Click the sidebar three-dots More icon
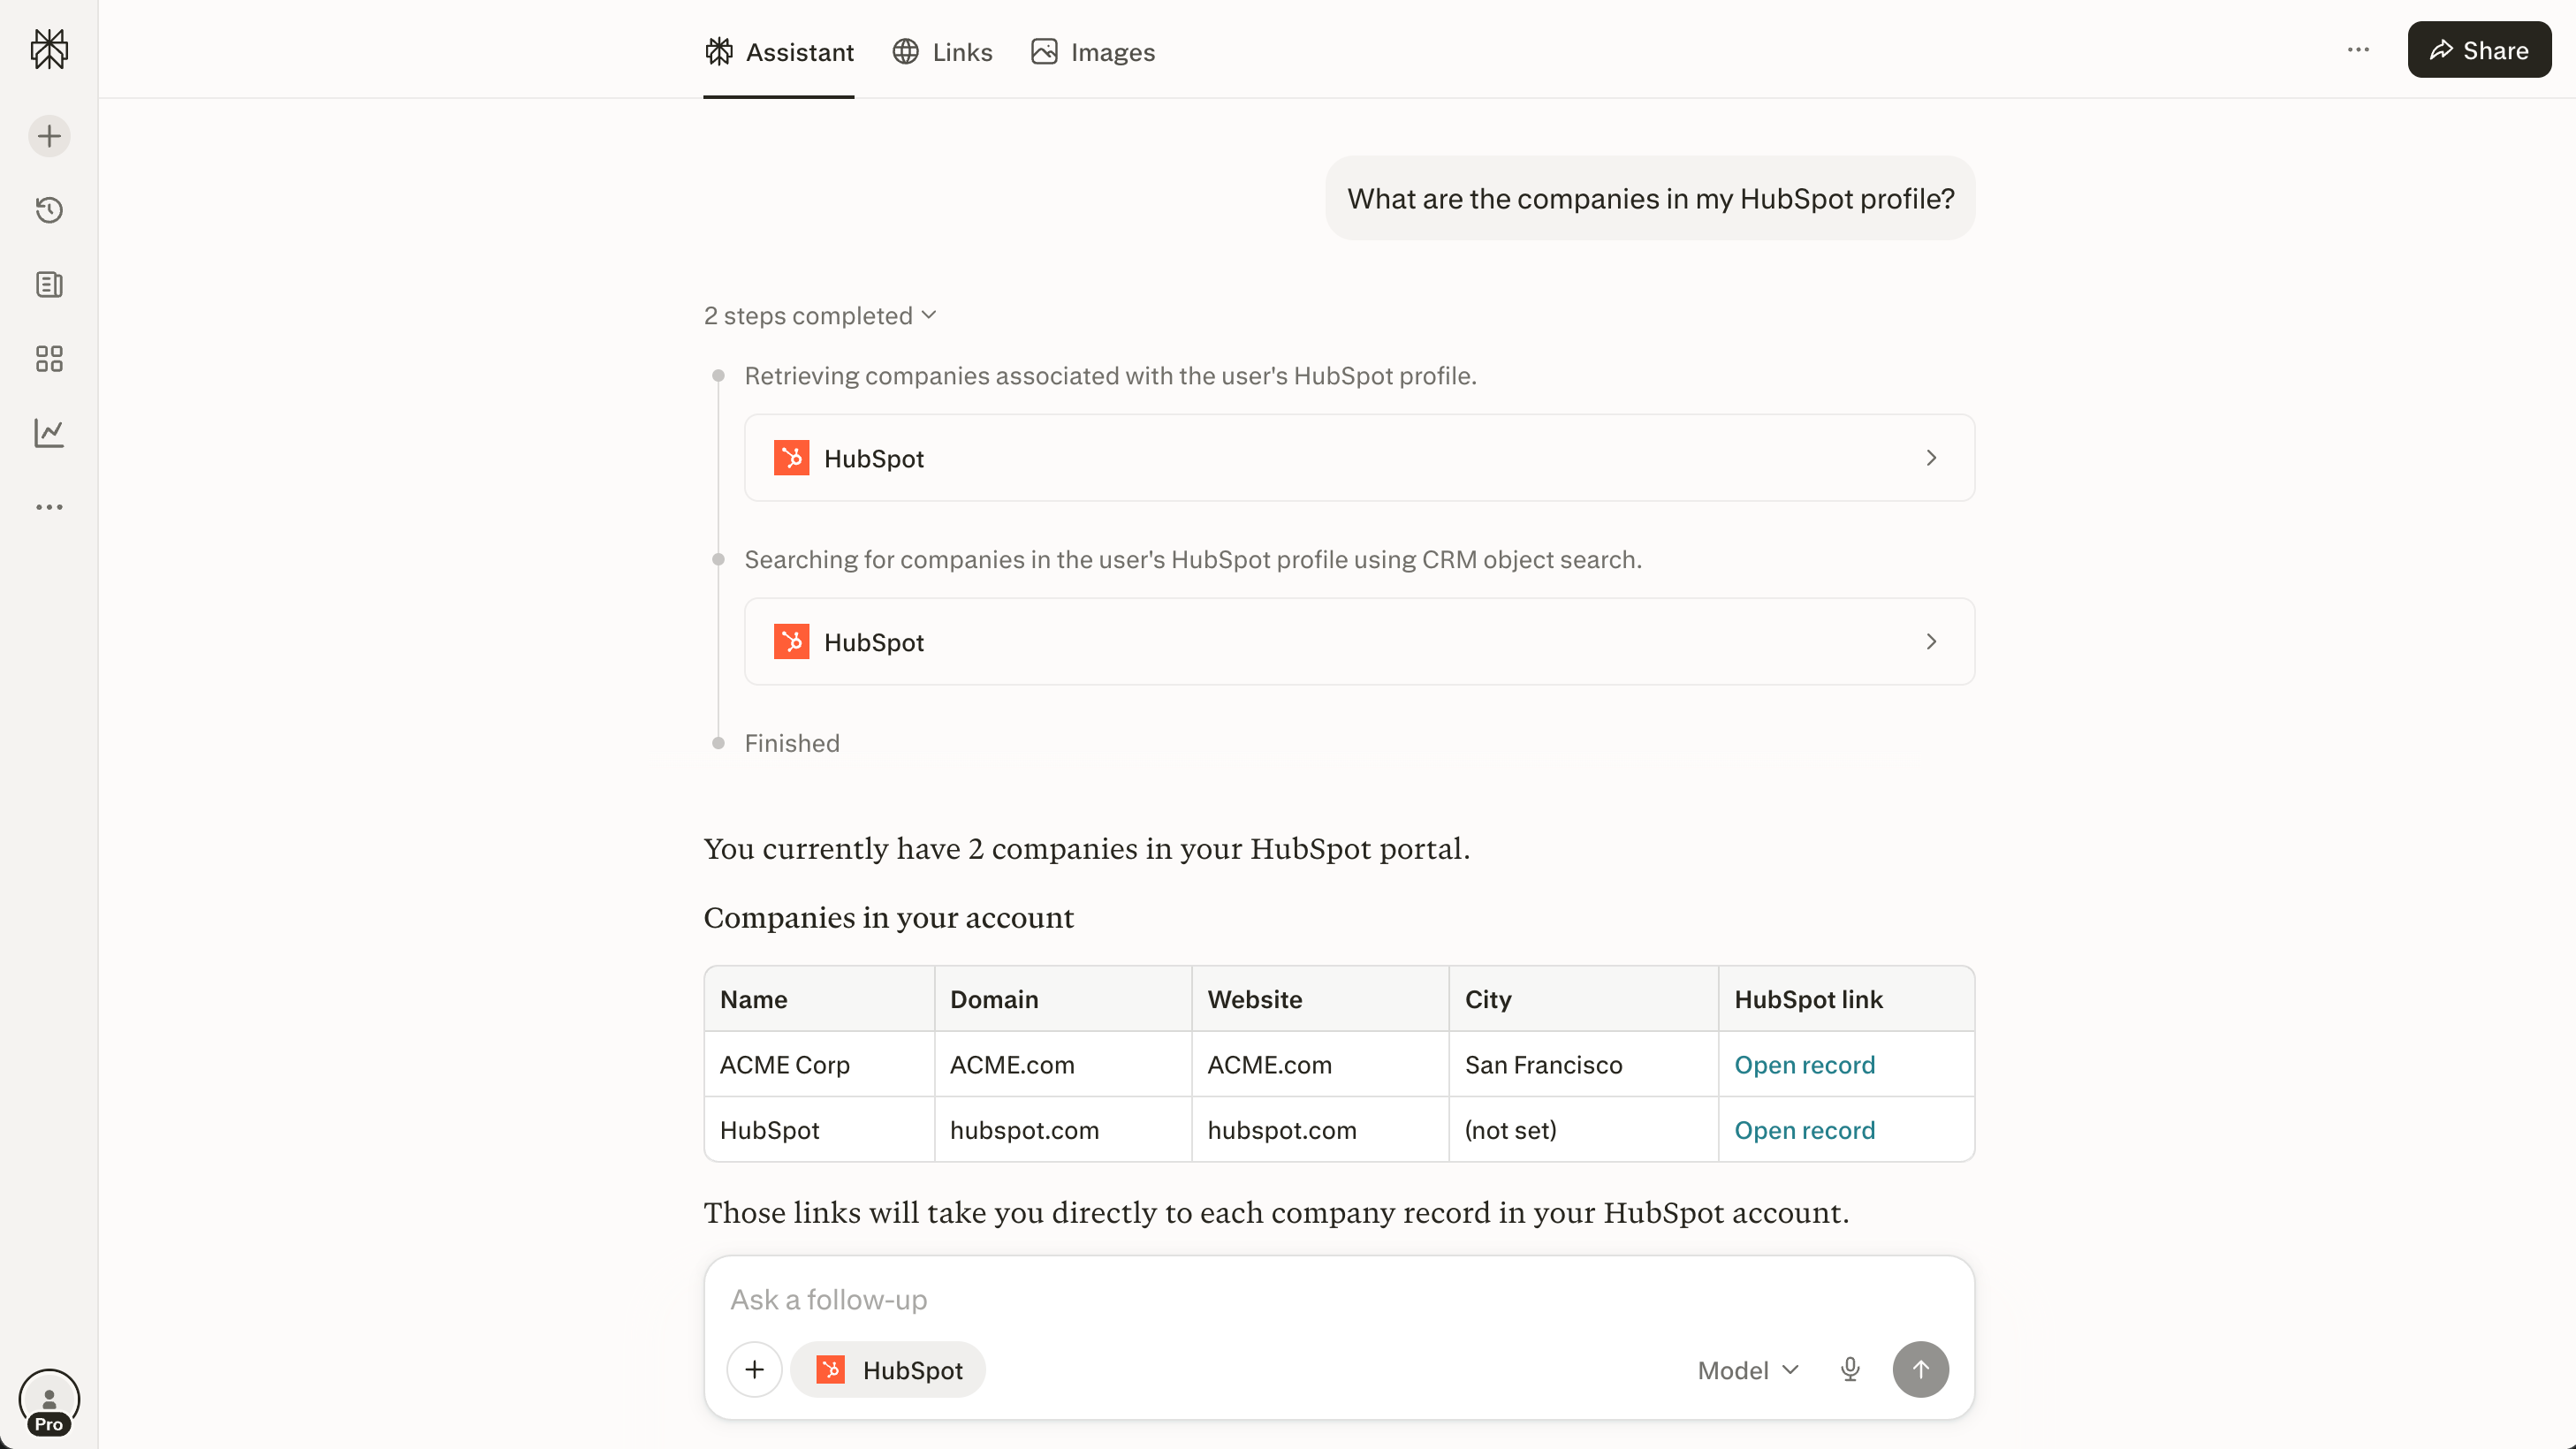Image resolution: width=2576 pixels, height=1449 pixels. point(49,507)
